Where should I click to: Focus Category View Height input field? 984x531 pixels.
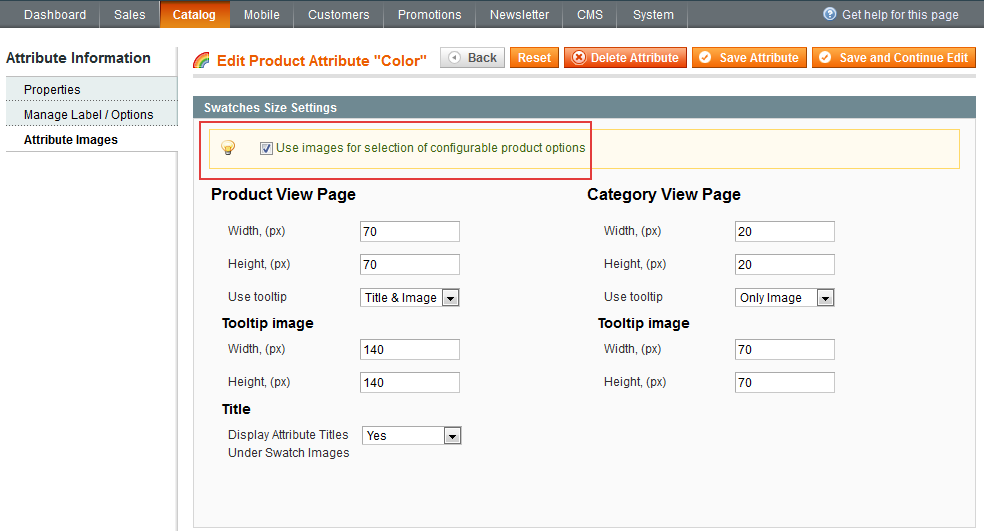tap(784, 265)
